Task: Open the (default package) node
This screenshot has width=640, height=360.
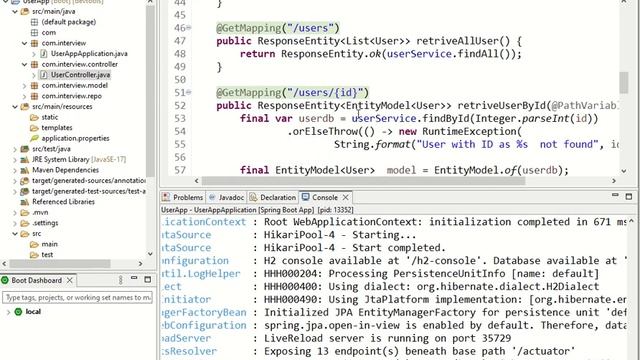Action: tap(68, 22)
